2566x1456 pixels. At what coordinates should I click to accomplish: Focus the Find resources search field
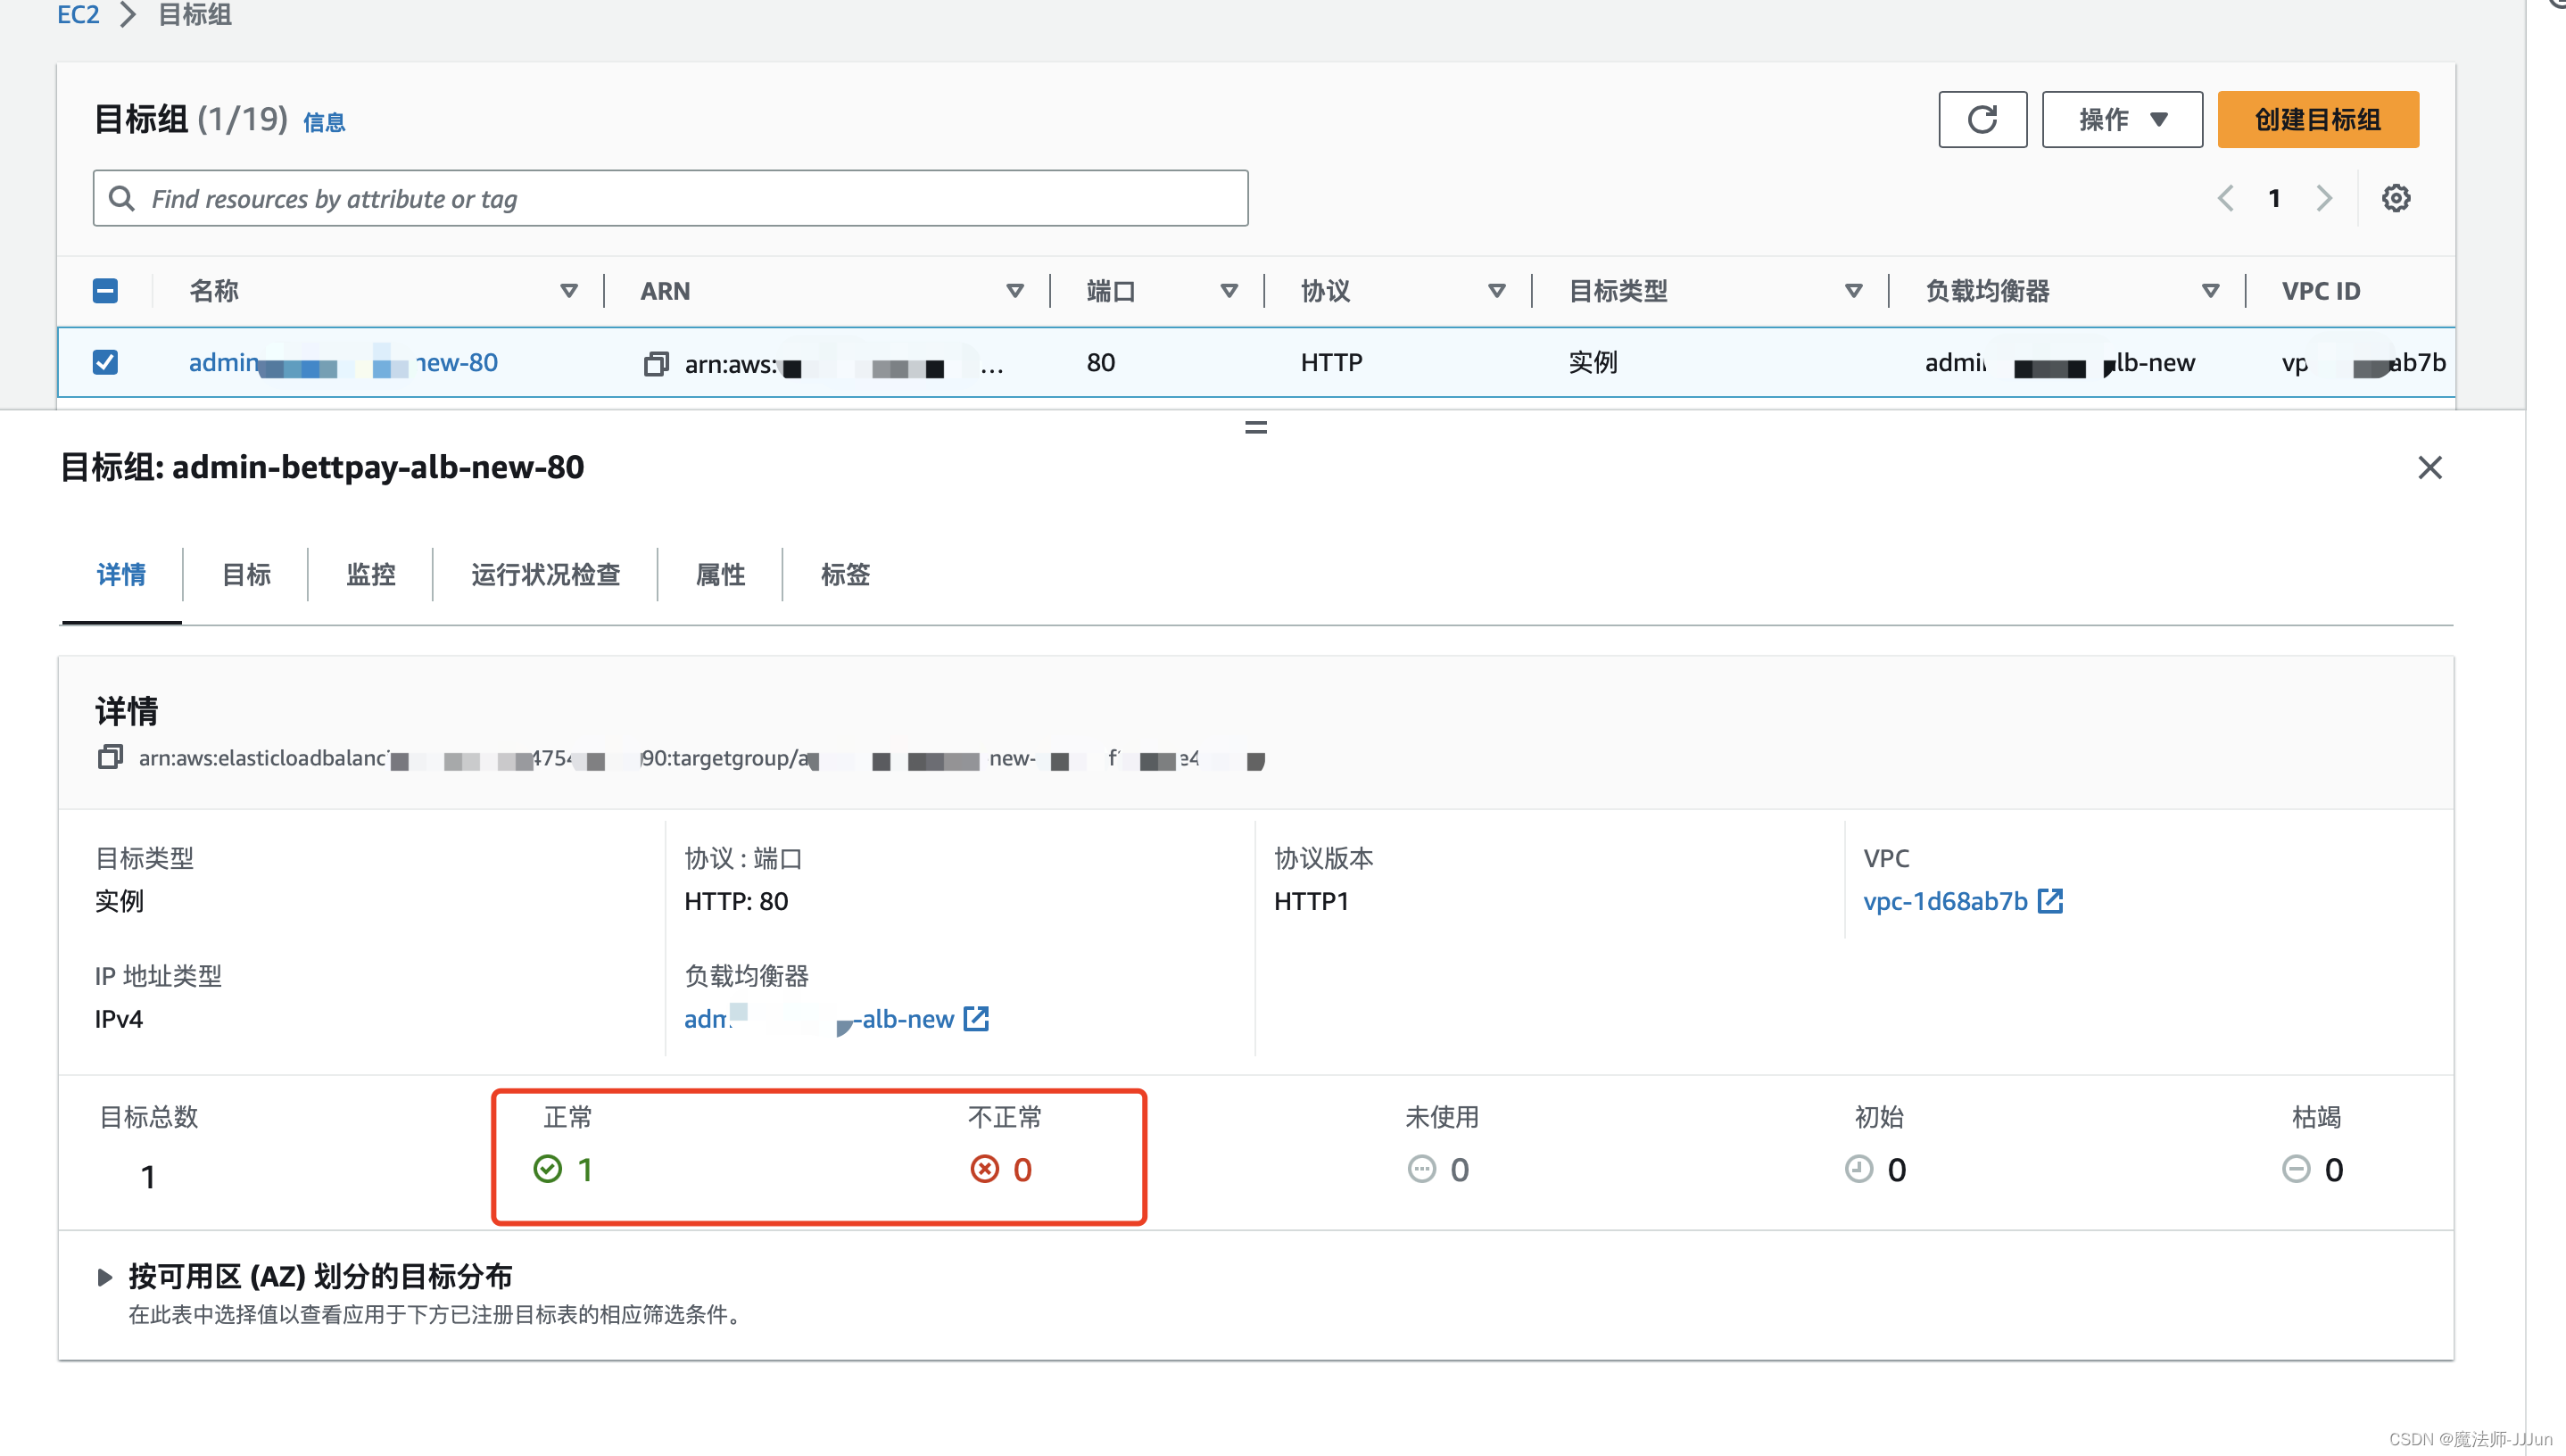pos(670,198)
